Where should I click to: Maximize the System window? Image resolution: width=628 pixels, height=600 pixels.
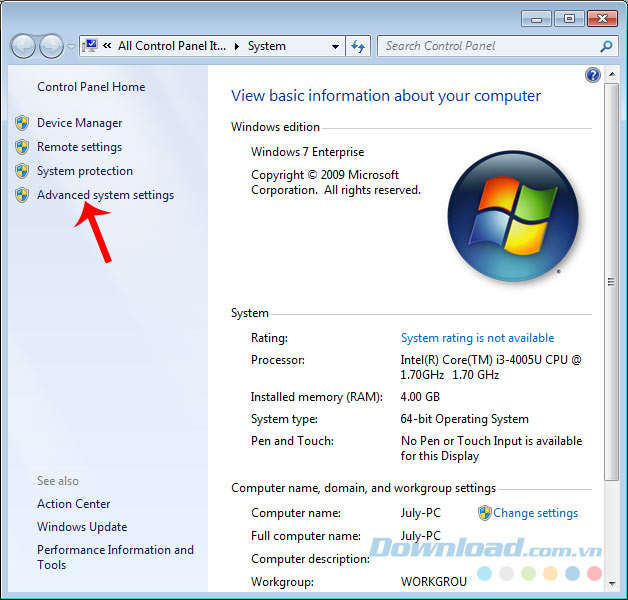coord(570,19)
